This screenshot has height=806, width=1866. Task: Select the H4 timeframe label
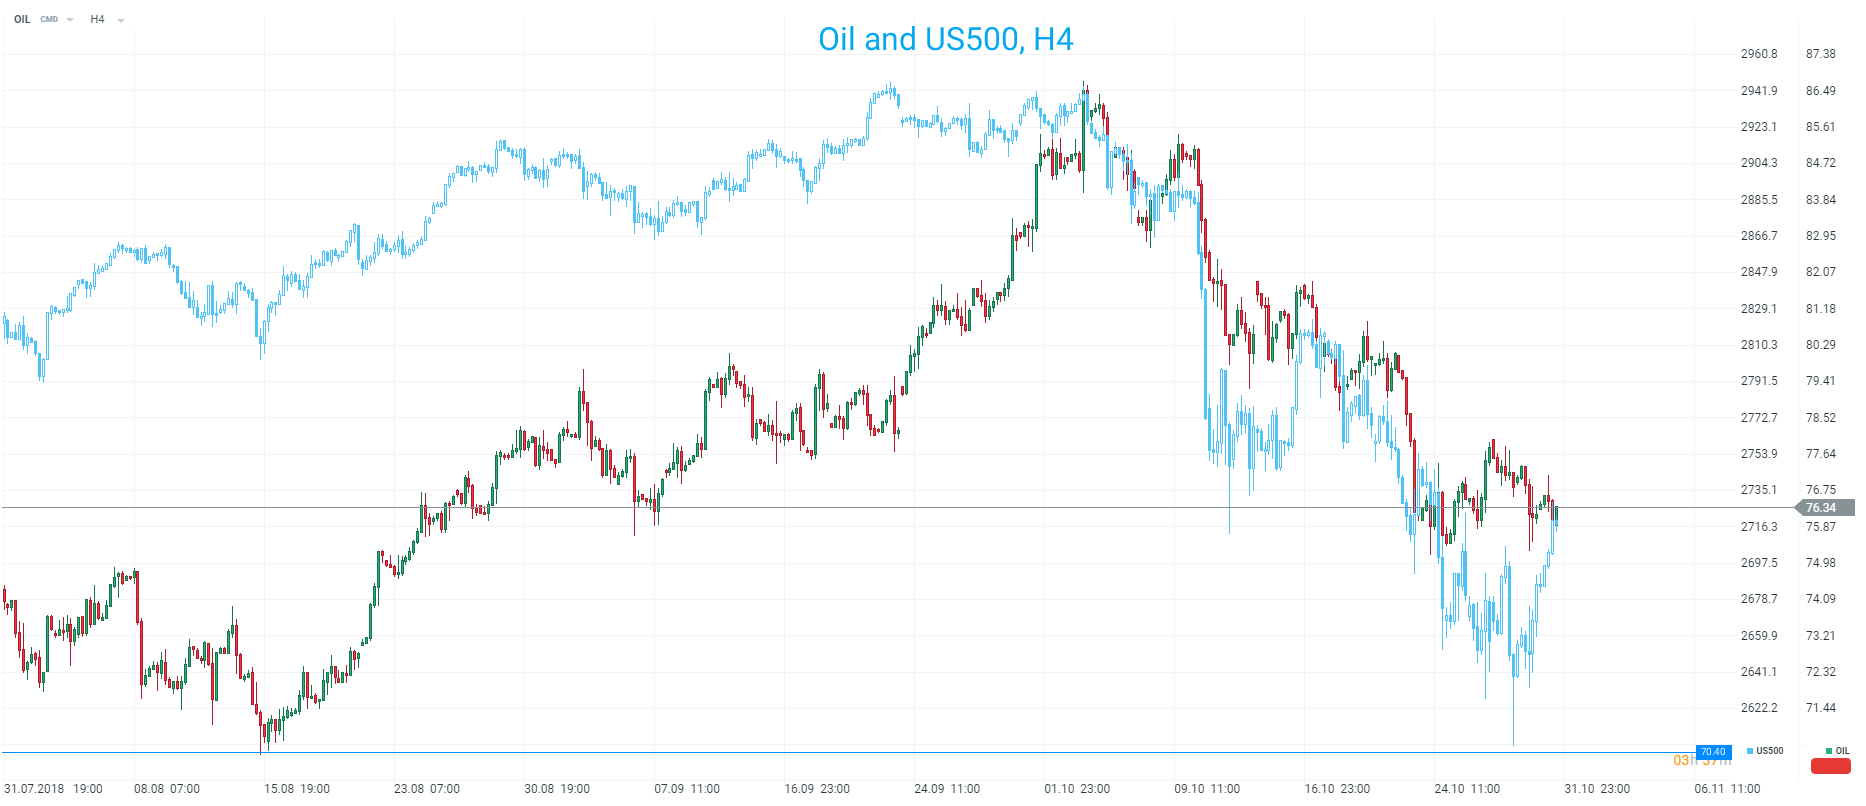coord(97,19)
